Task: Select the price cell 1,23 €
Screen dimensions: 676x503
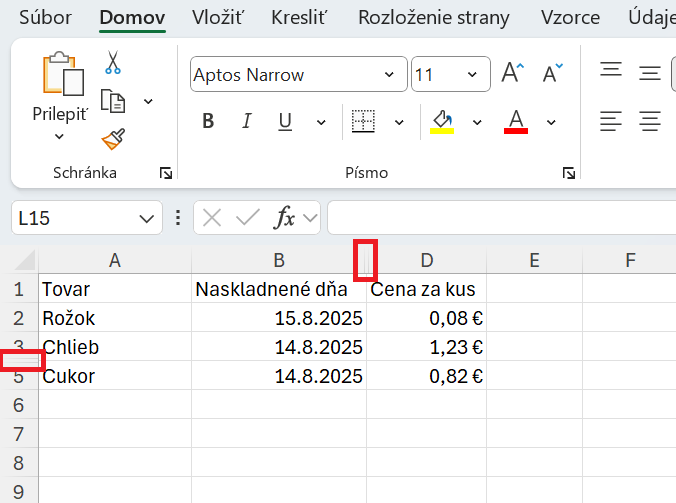Action: coord(427,347)
